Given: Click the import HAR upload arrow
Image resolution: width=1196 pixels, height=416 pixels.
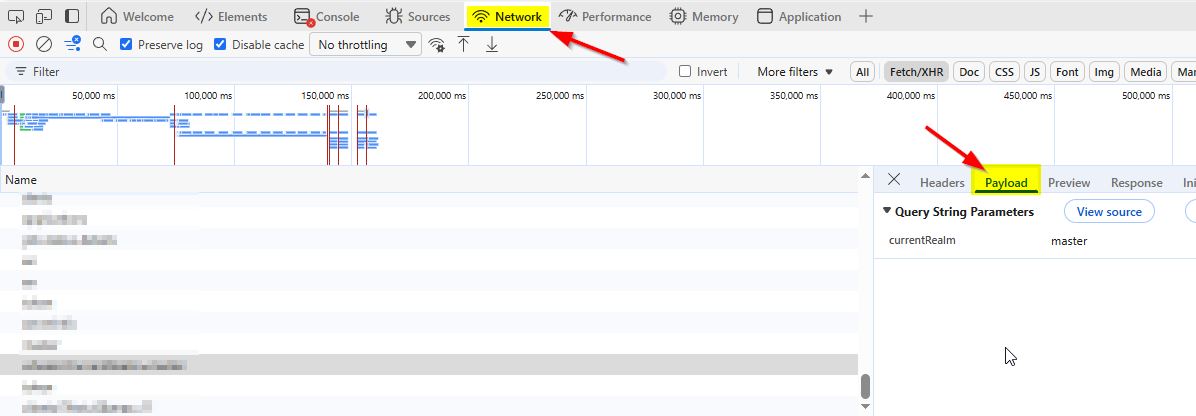Looking at the screenshot, I should pyautogui.click(x=463, y=44).
